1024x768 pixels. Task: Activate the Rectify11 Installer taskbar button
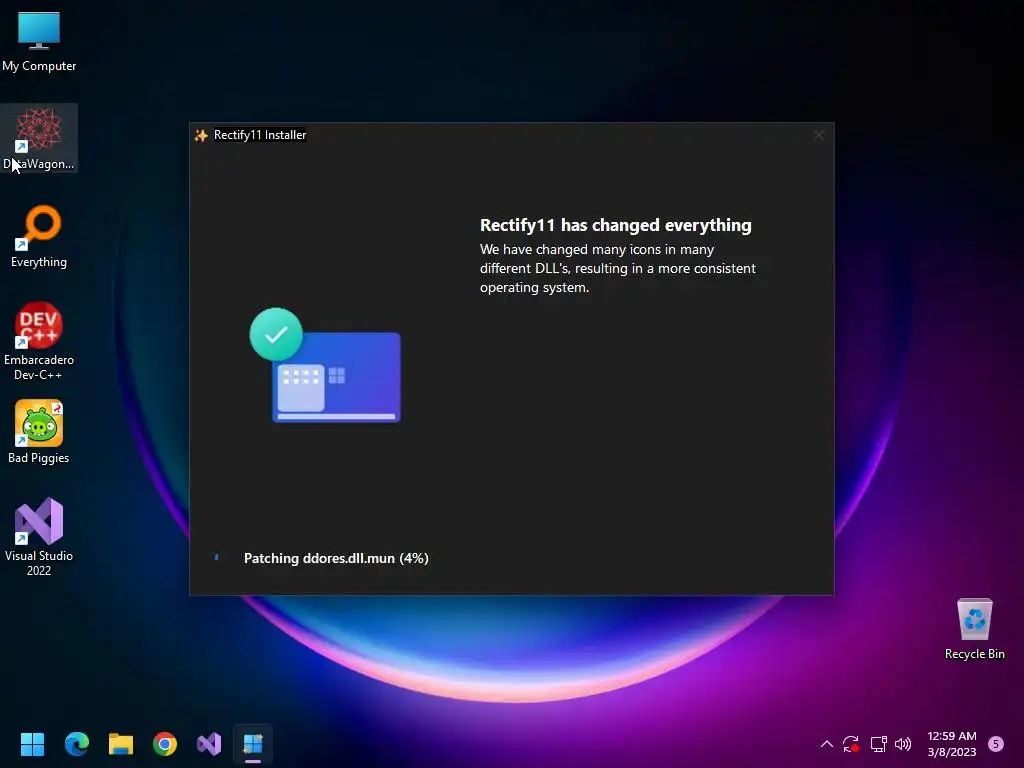253,744
